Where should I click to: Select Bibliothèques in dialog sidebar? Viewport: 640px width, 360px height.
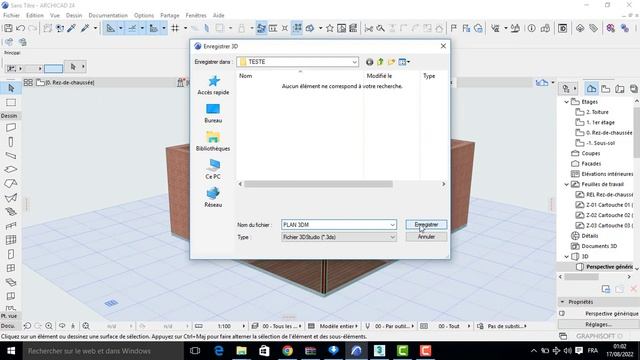tap(213, 142)
